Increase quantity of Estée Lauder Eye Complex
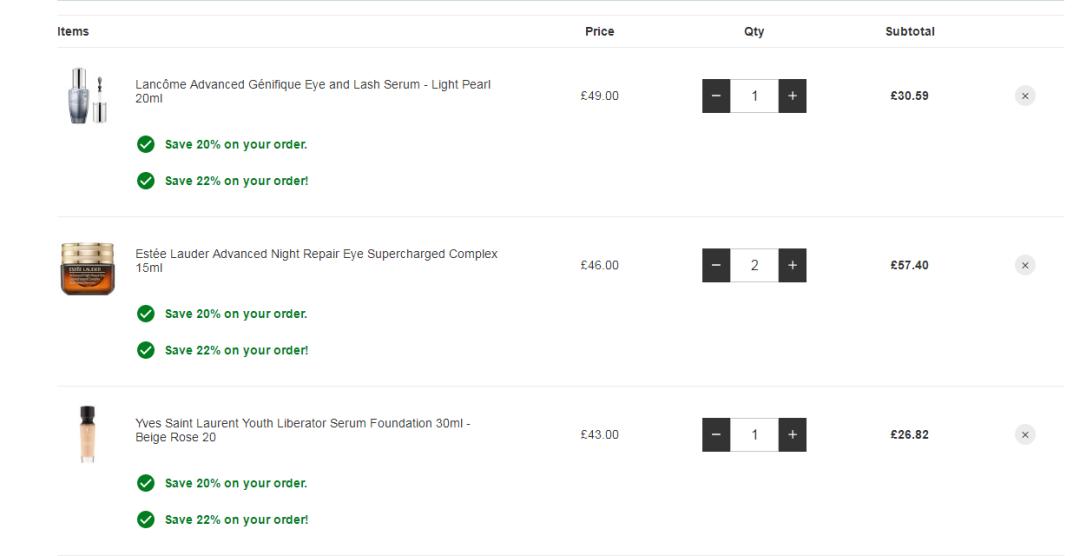 coord(792,265)
